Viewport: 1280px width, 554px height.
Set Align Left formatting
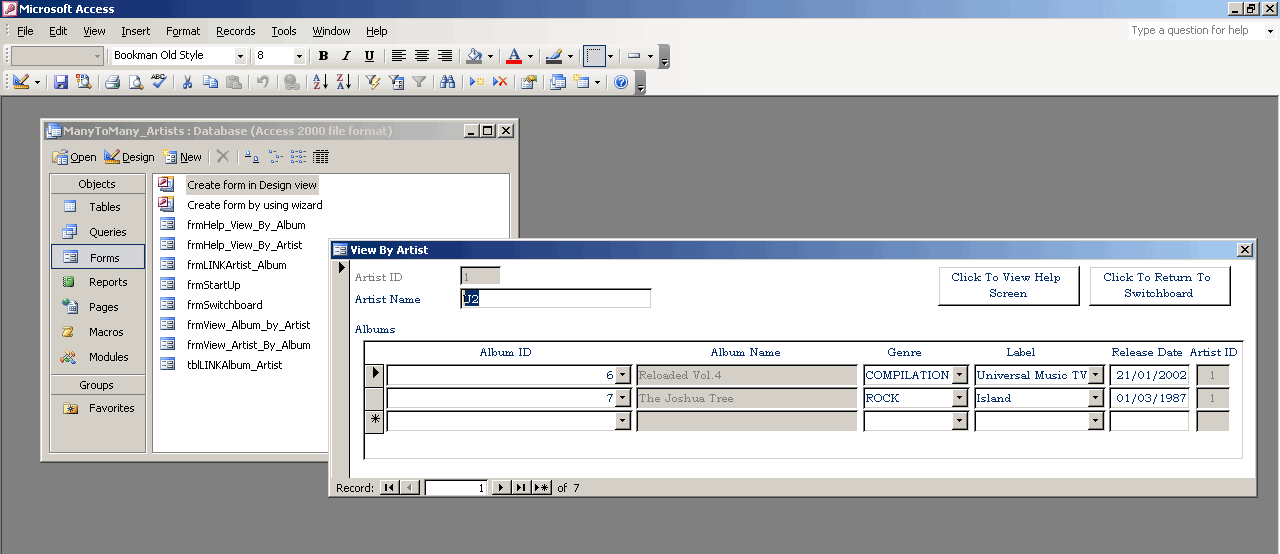click(x=399, y=56)
